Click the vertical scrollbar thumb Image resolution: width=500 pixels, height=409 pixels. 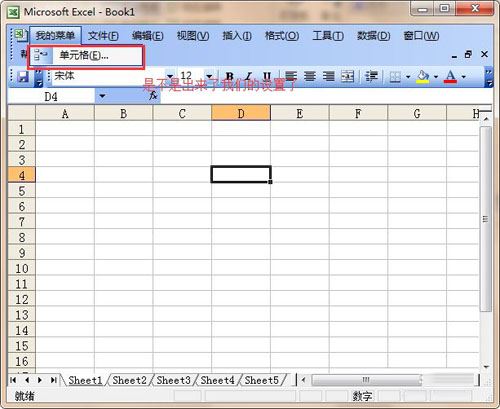[486, 219]
